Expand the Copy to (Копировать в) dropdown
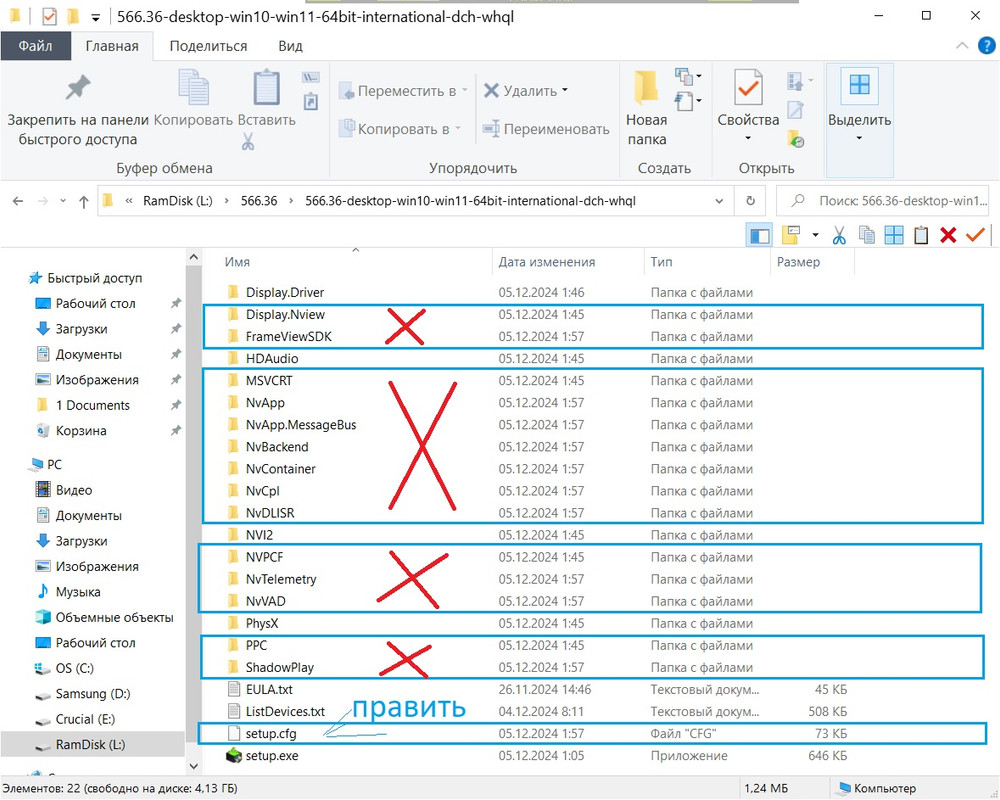1000x800 pixels. pyautogui.click(x=458, y=129)
